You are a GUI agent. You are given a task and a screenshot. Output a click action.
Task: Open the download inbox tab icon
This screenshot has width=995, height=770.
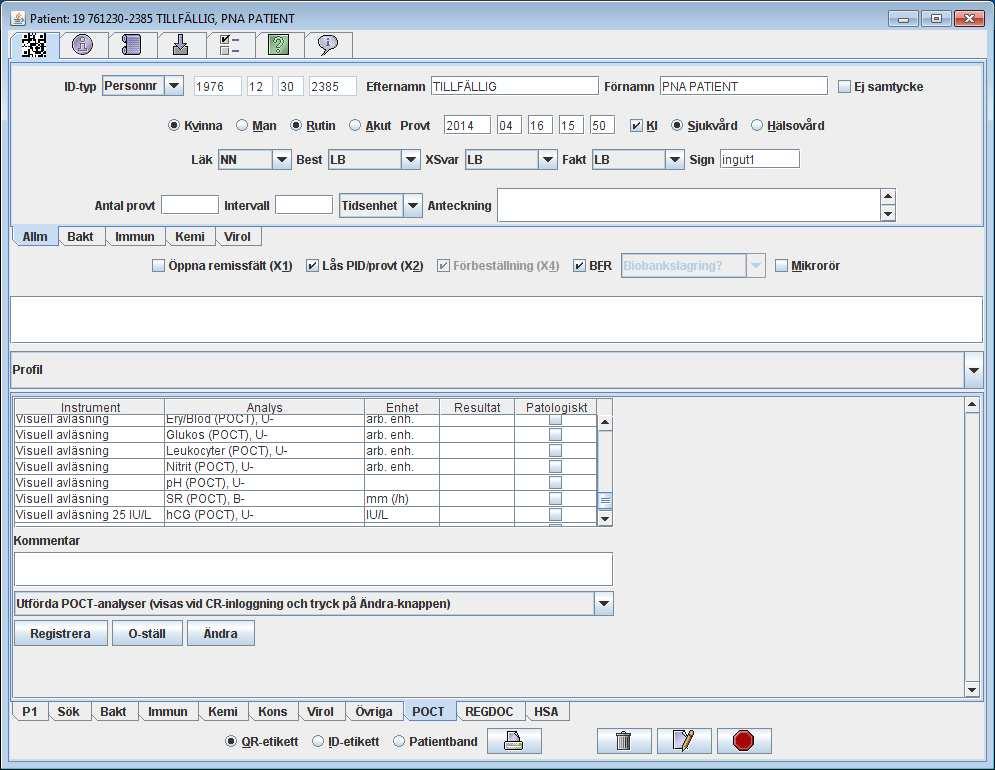181,45
